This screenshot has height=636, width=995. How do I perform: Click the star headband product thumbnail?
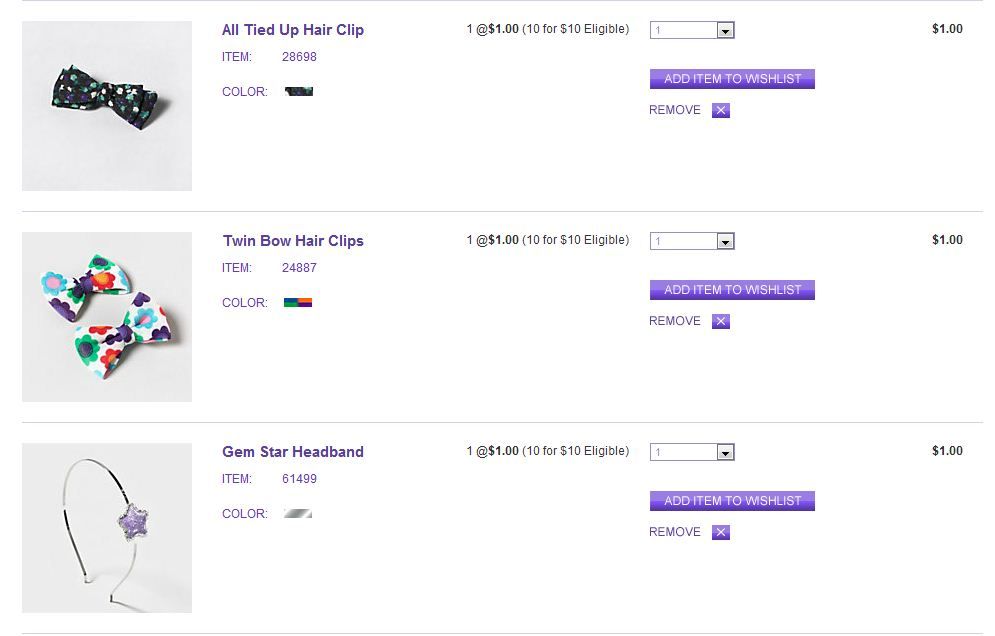(x=107, y=528)
